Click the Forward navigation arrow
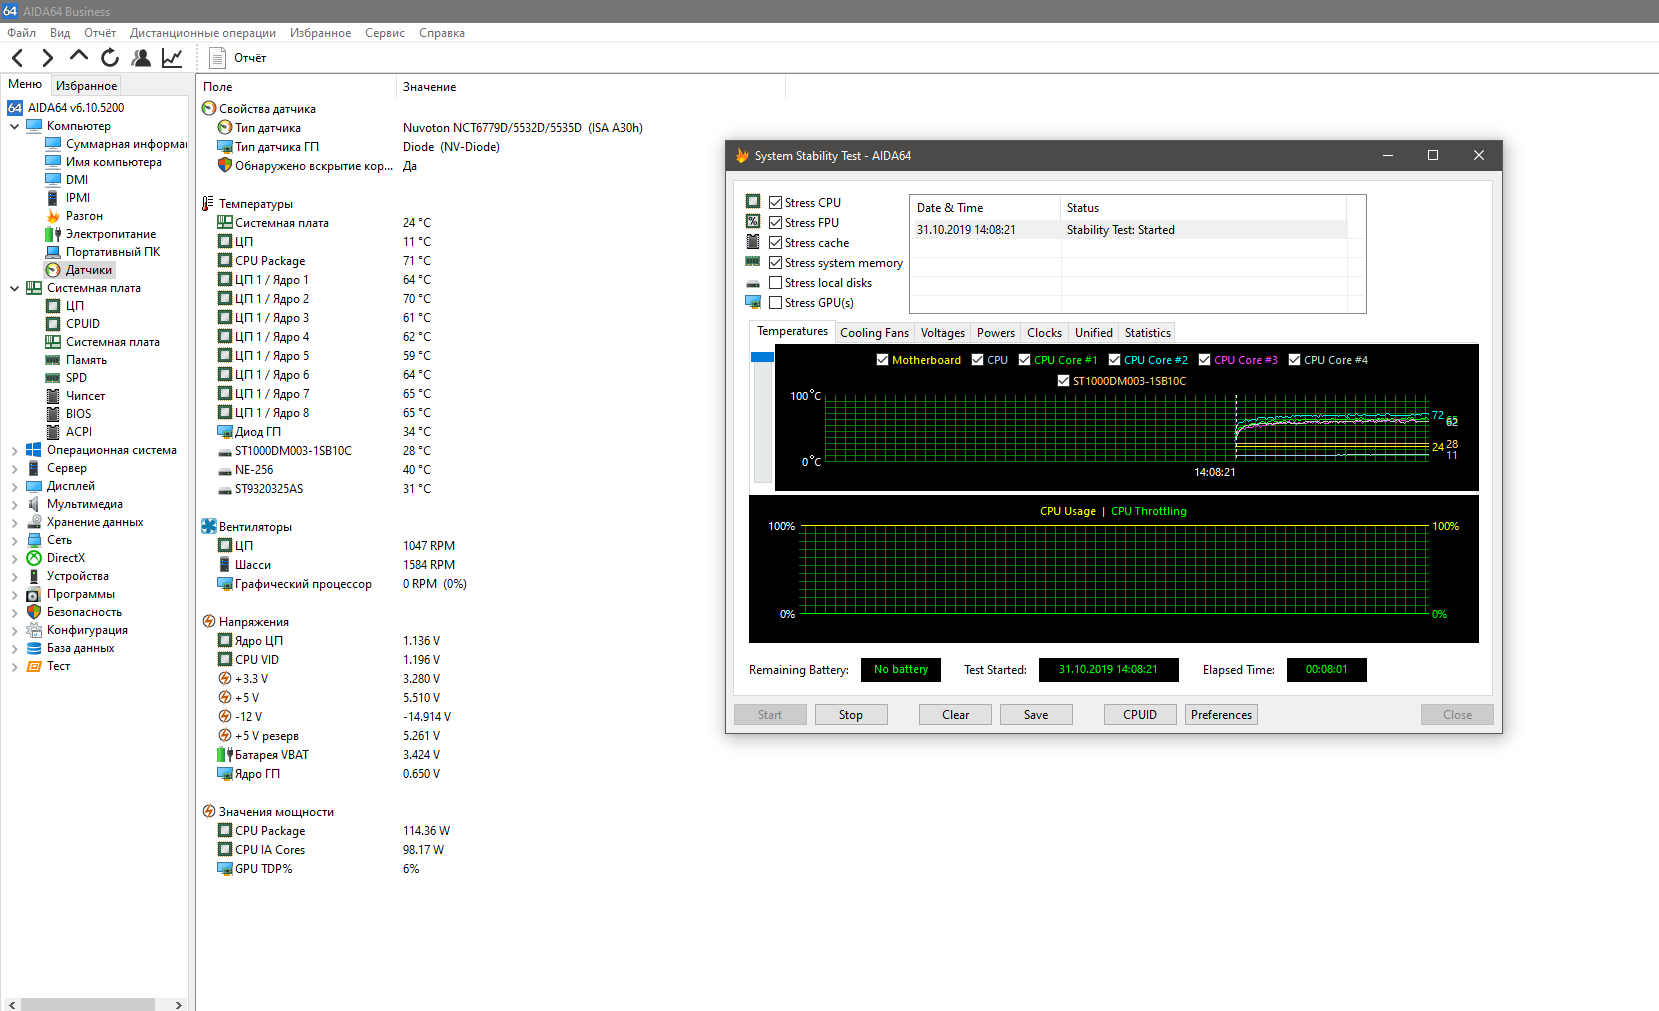The width and height of the screenshot is (1659, 1011). pos(47,58)
